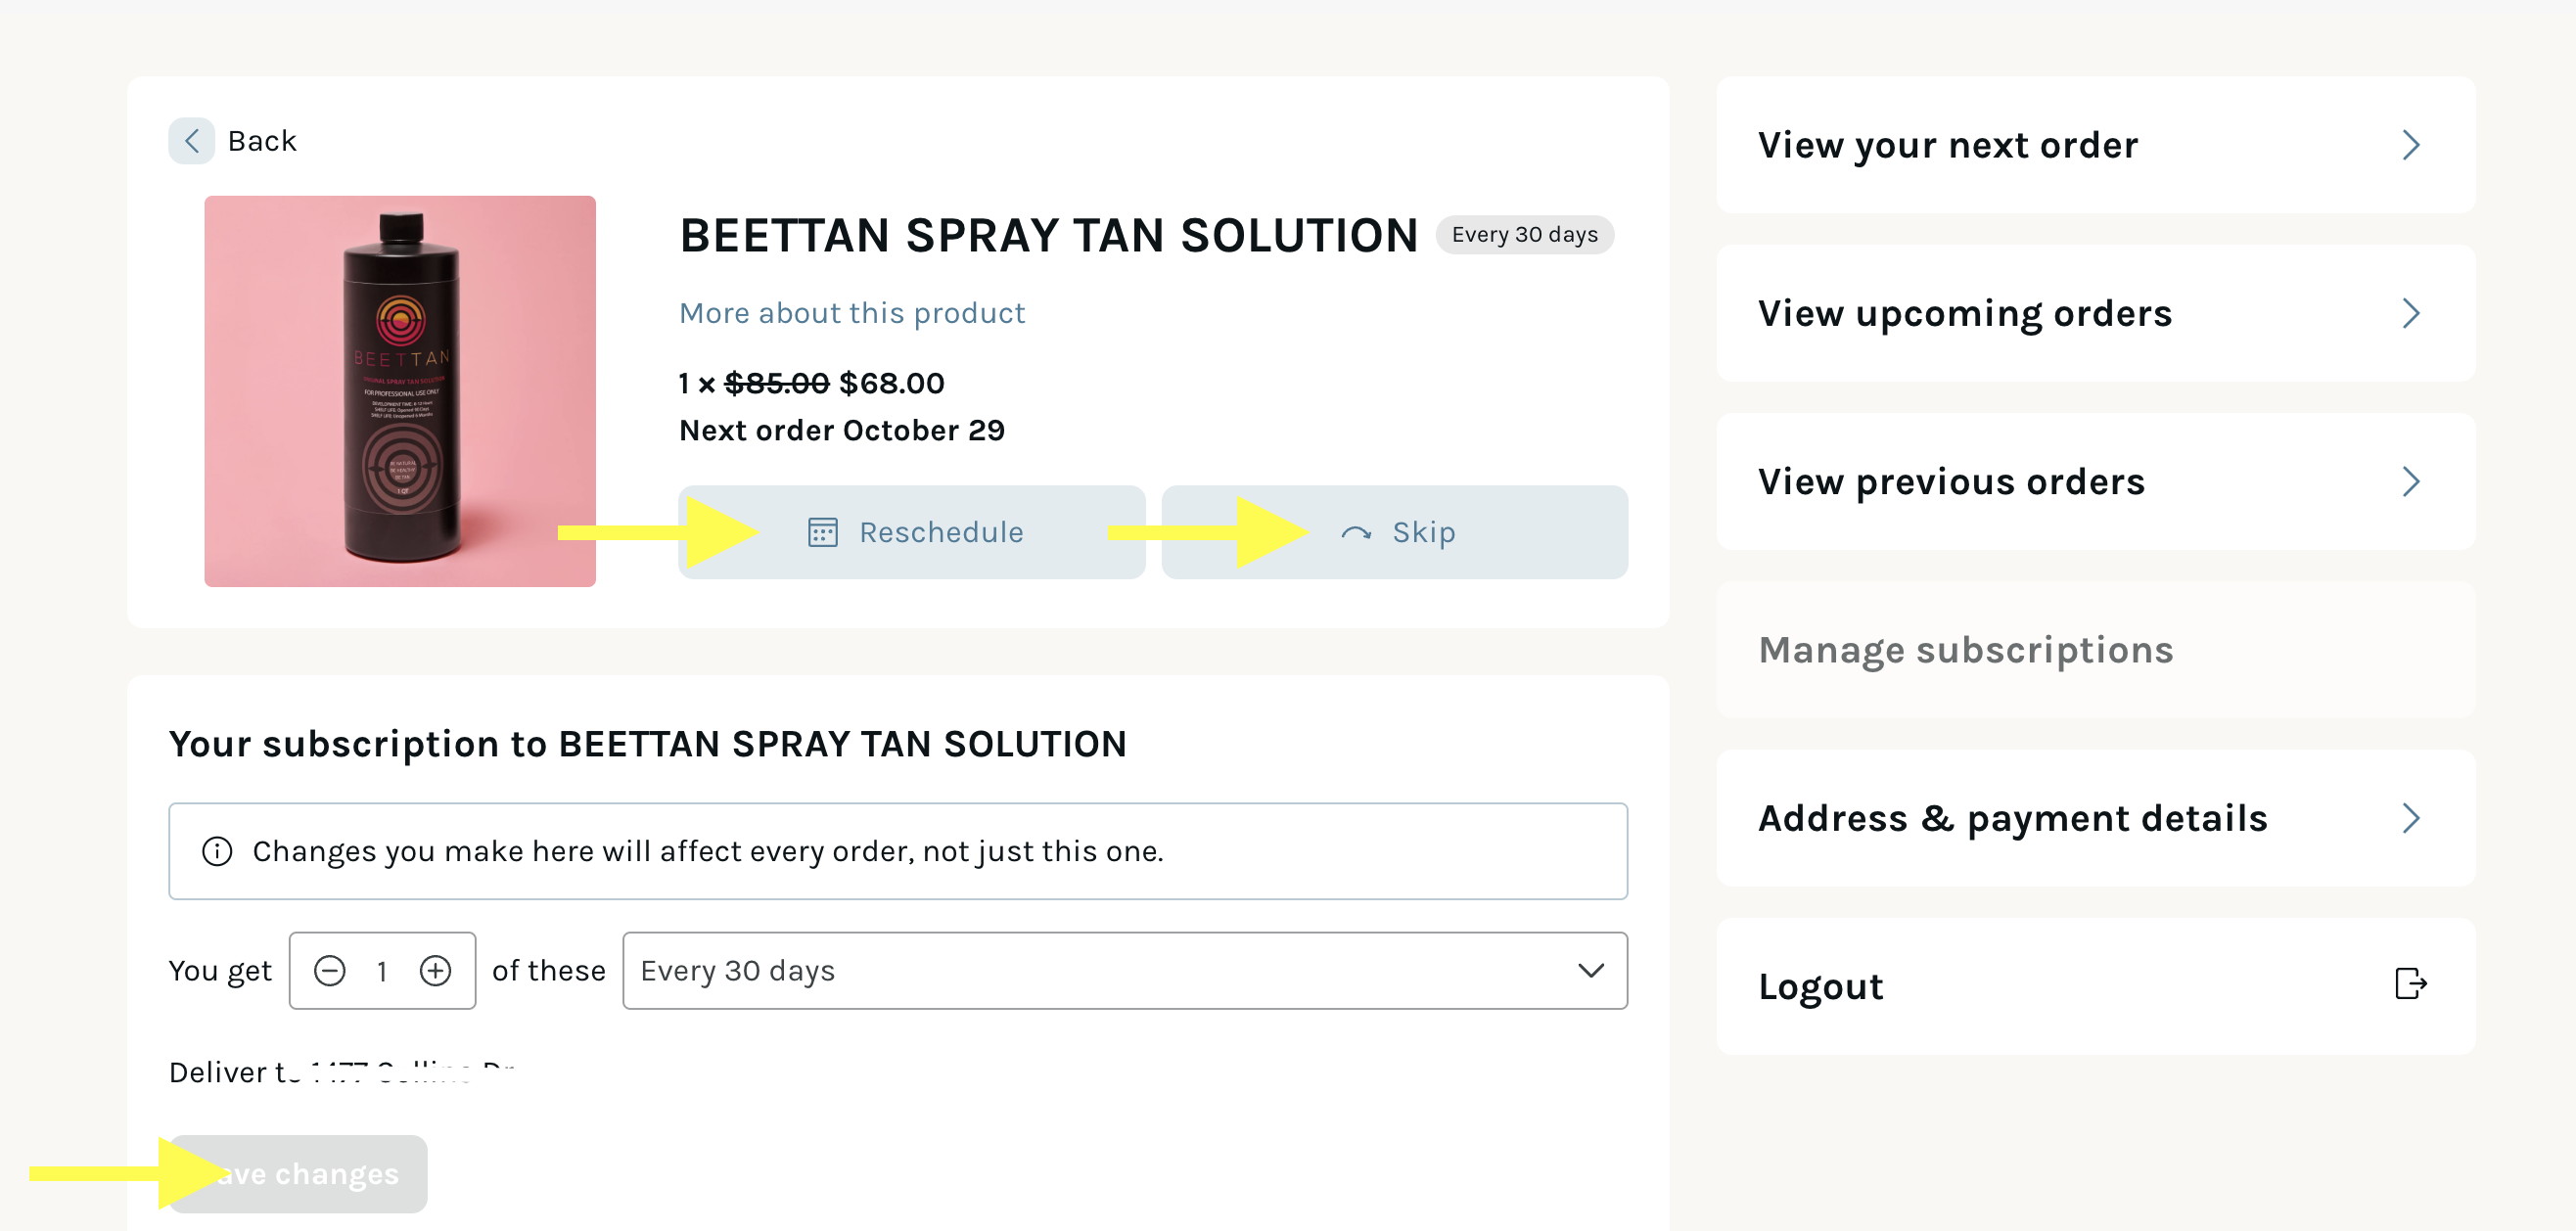Click the Skip curved arrow icon
Screen dimensions: 2576x1231
point(1355,533)
